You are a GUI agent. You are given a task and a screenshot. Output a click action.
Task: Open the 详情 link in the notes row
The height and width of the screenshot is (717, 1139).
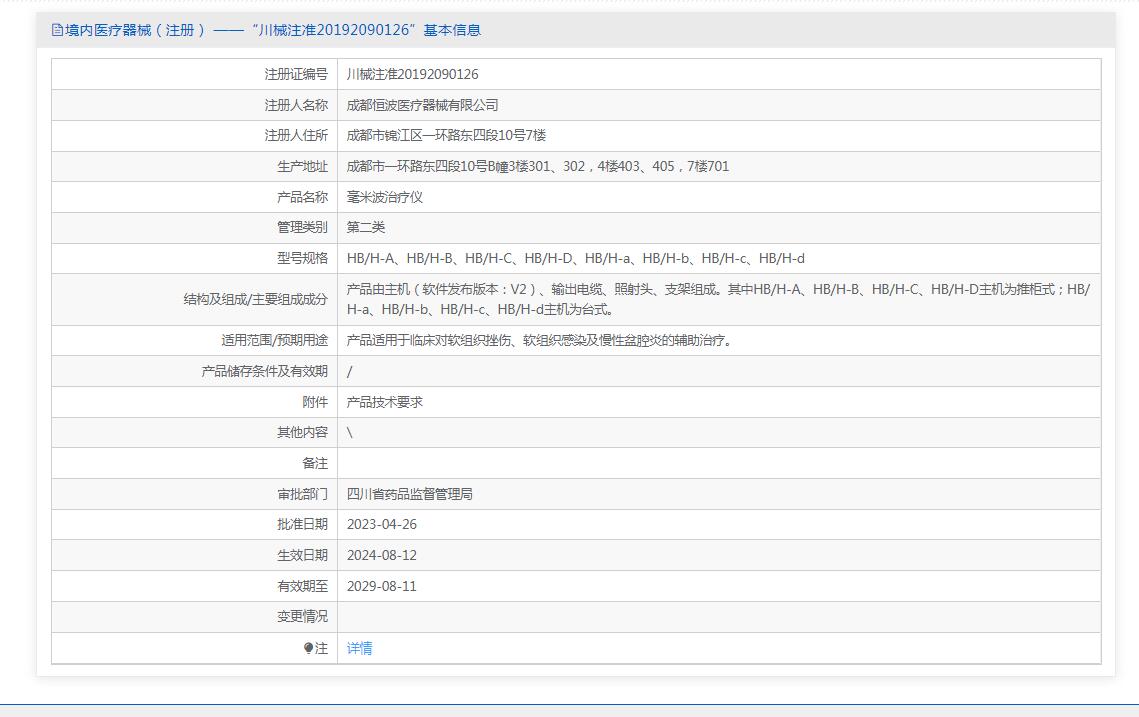[359, 648]
